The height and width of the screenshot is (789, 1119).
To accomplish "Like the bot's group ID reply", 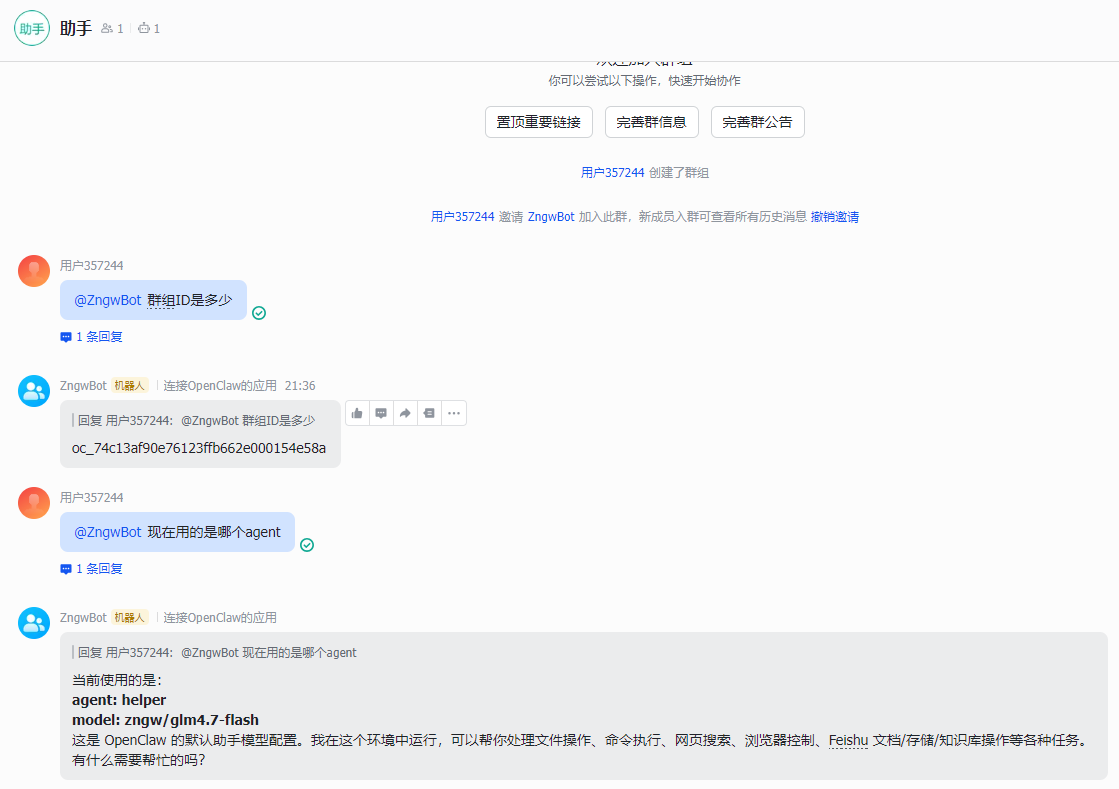I will click(x=357, y=412).
